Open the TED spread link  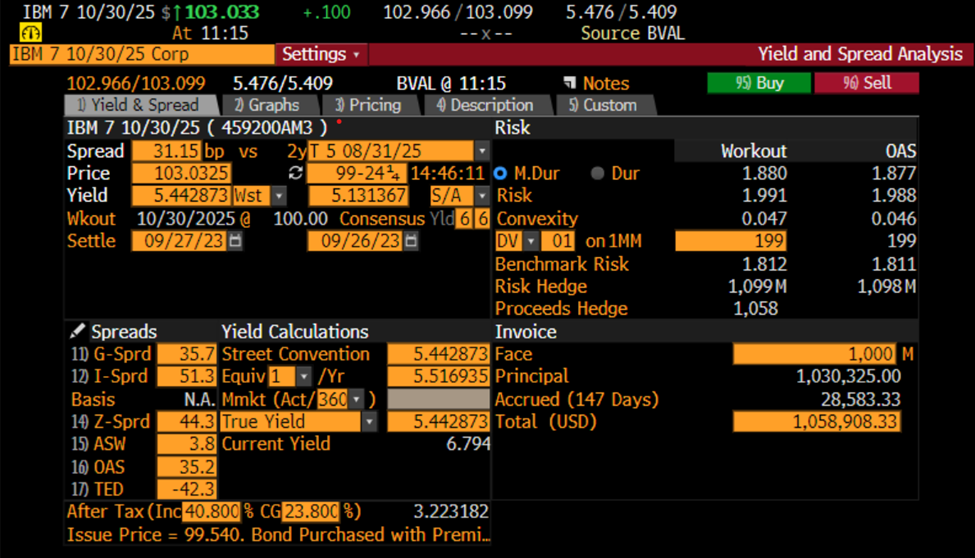[97, 490]
